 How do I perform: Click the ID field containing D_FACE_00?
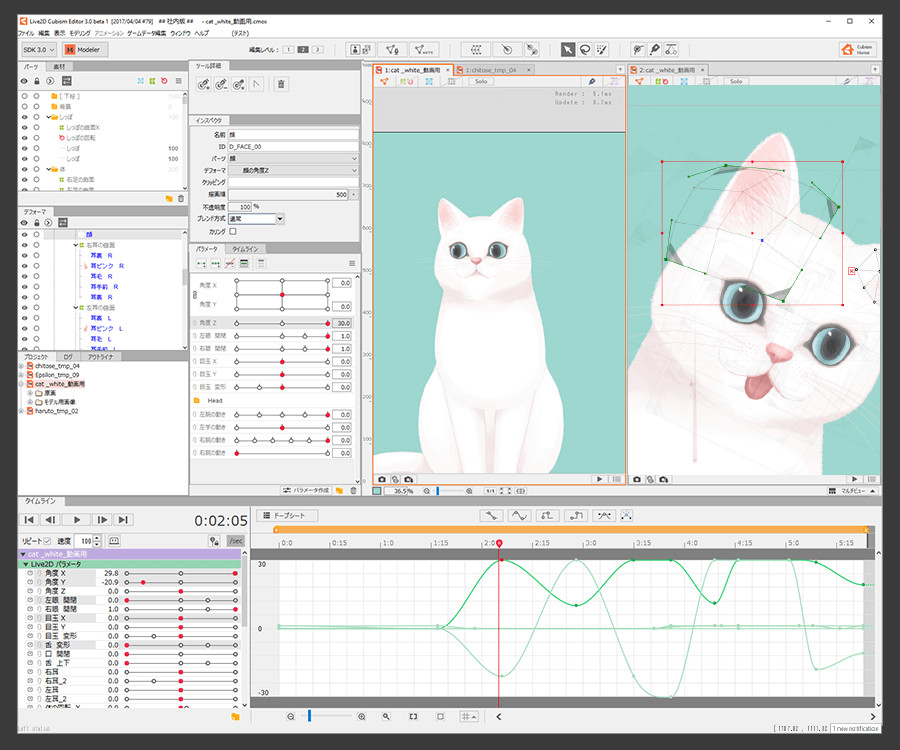click(293, 147)
